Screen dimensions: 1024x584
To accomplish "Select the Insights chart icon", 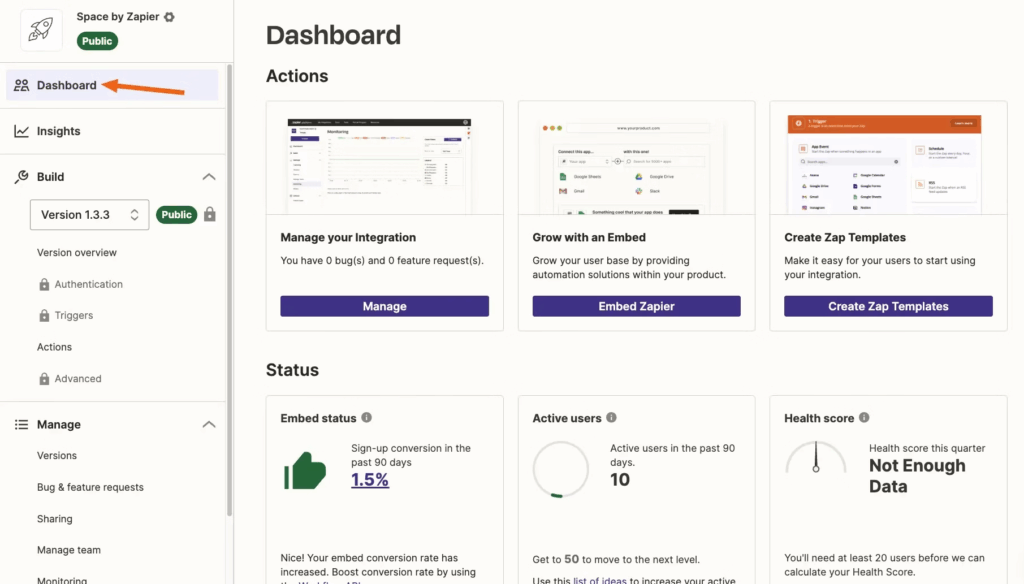I will click(22, 130).
